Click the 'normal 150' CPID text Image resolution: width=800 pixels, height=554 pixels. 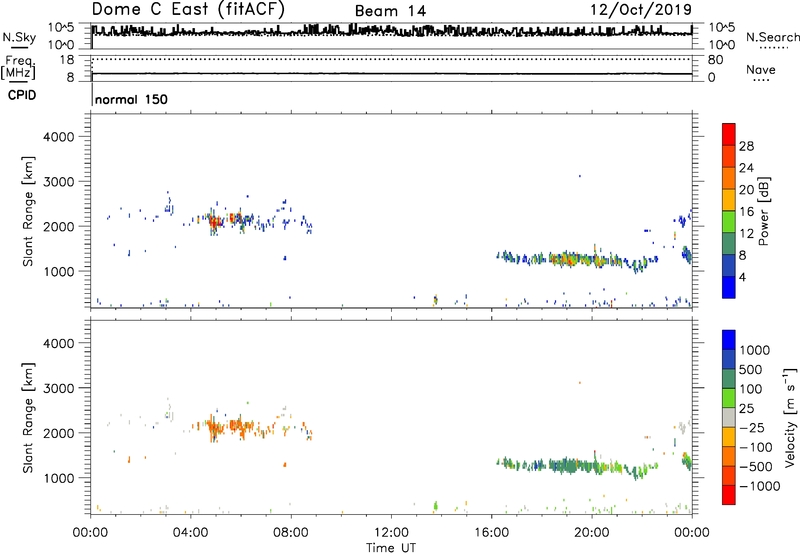coord(131,99)
